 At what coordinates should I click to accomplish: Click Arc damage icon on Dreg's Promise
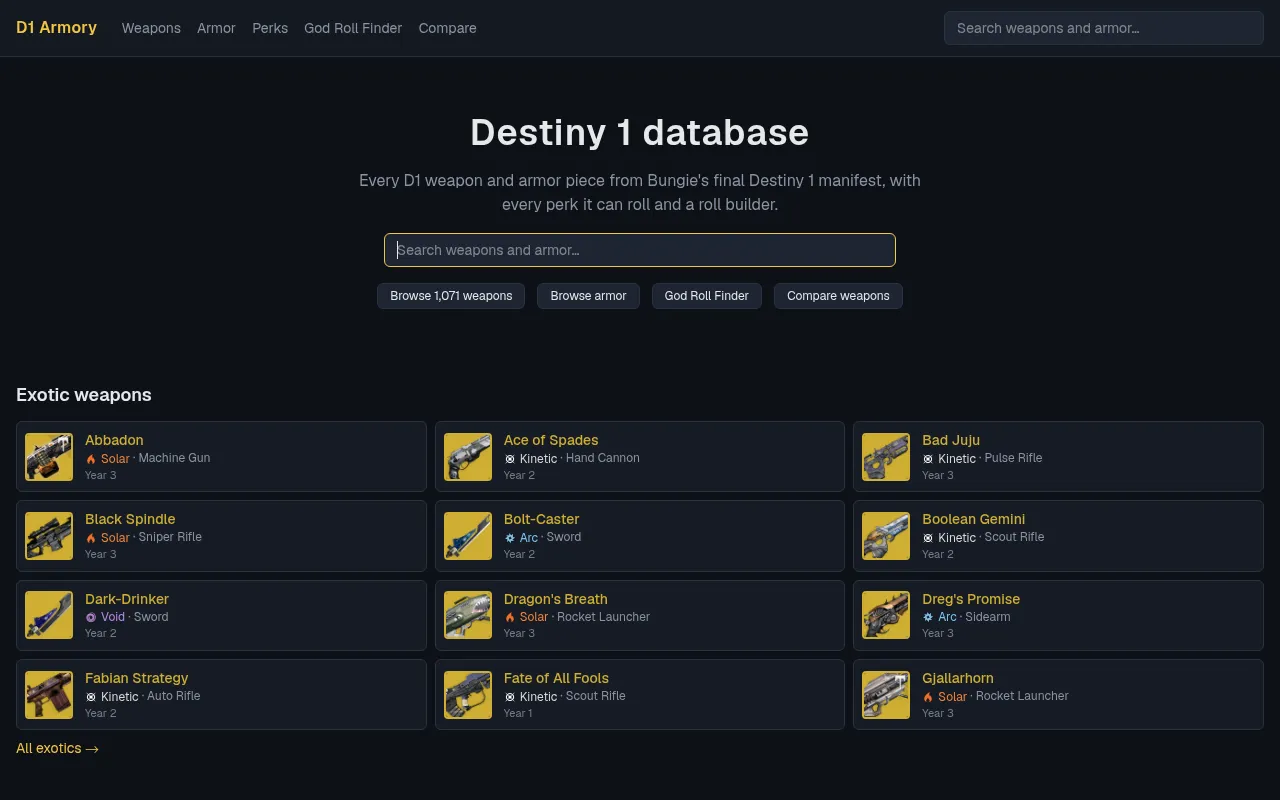point(928,617)
